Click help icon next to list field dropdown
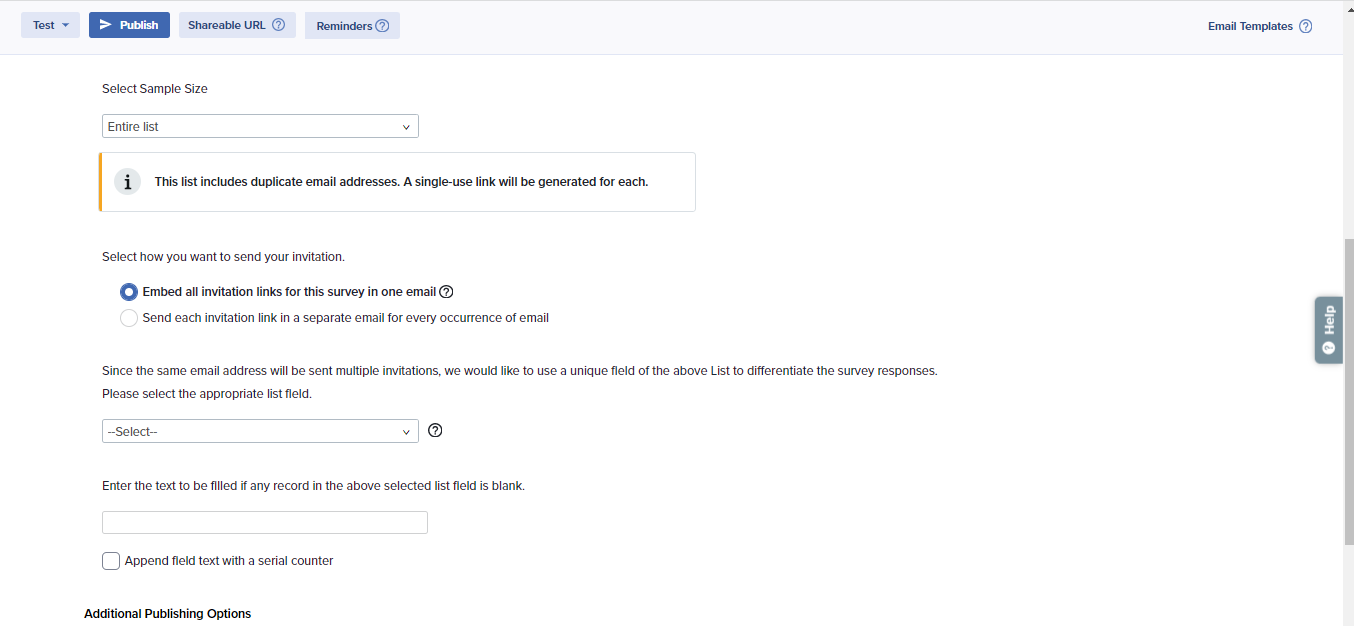The width and height of the screenshot is (1354, 626). tap(435, 431)
